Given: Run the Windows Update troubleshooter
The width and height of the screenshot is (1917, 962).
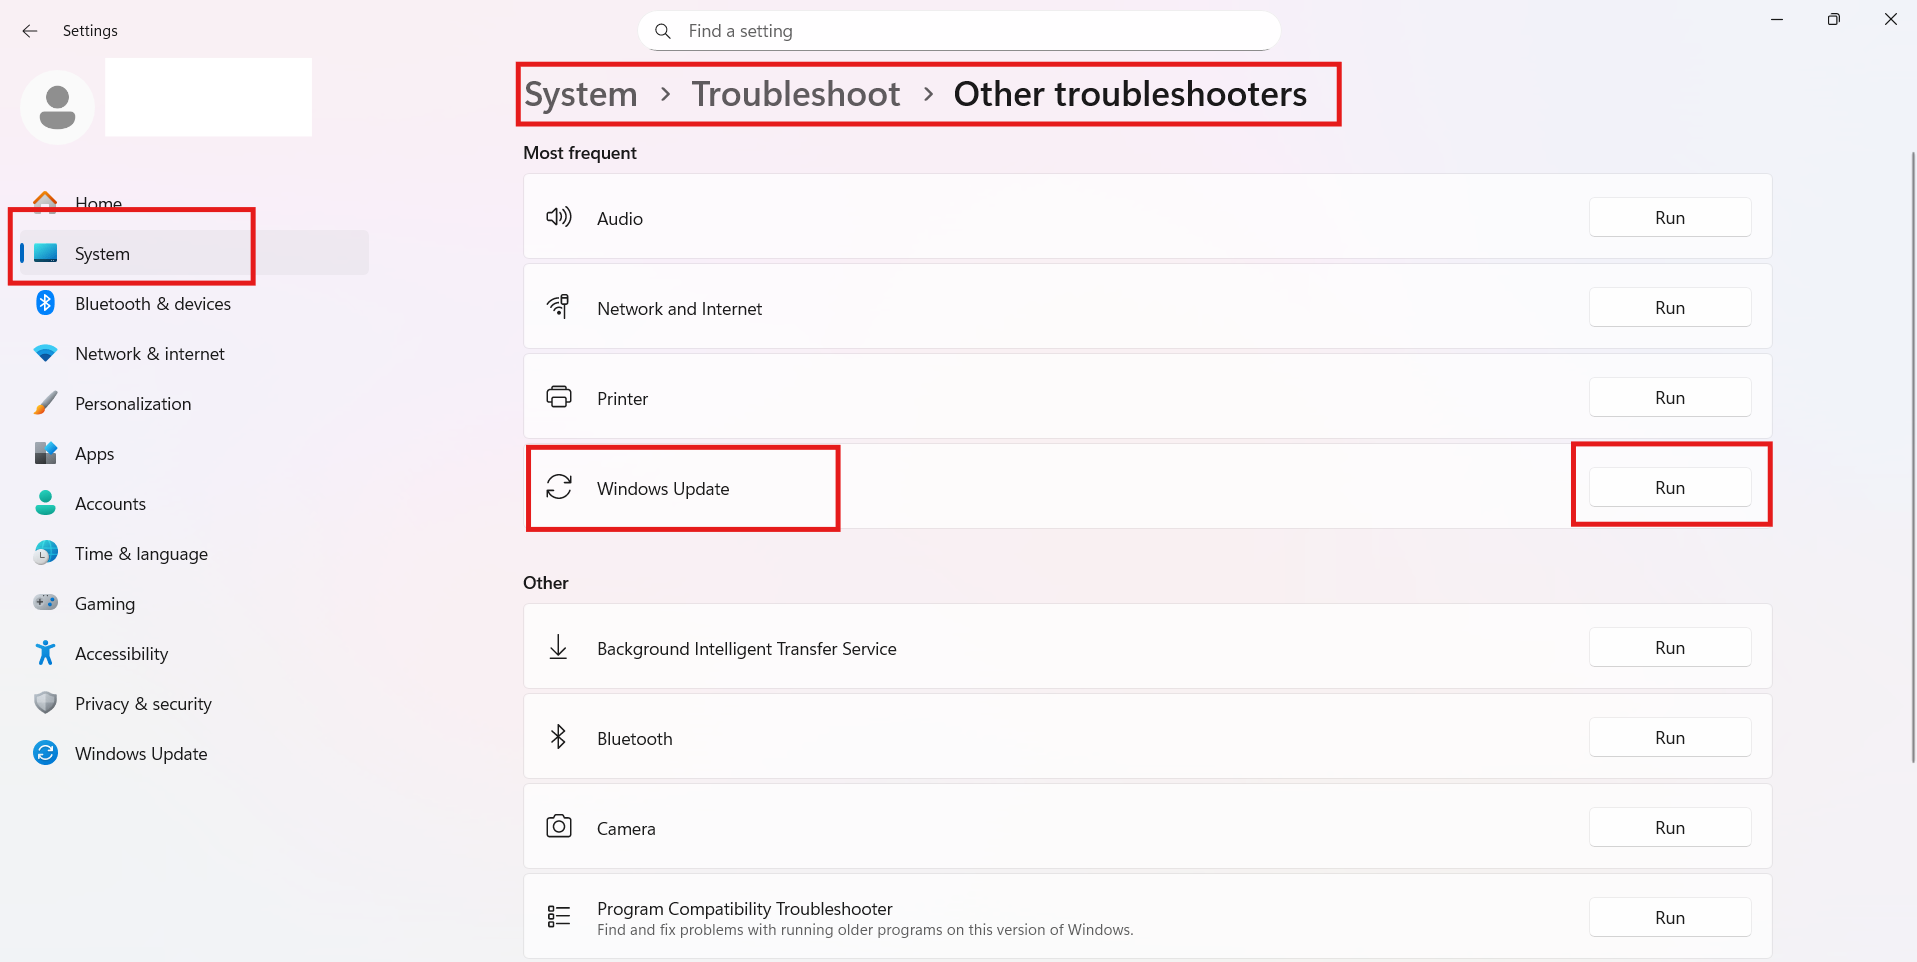Looking at the screenshot, I should [1669, 487].
